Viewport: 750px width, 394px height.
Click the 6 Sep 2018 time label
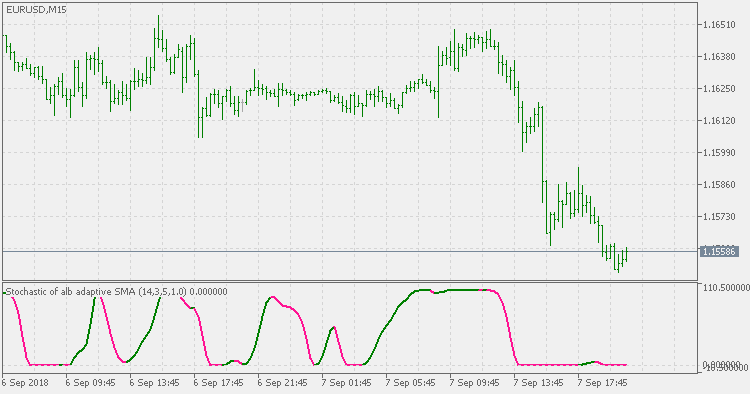click(25, 383)
